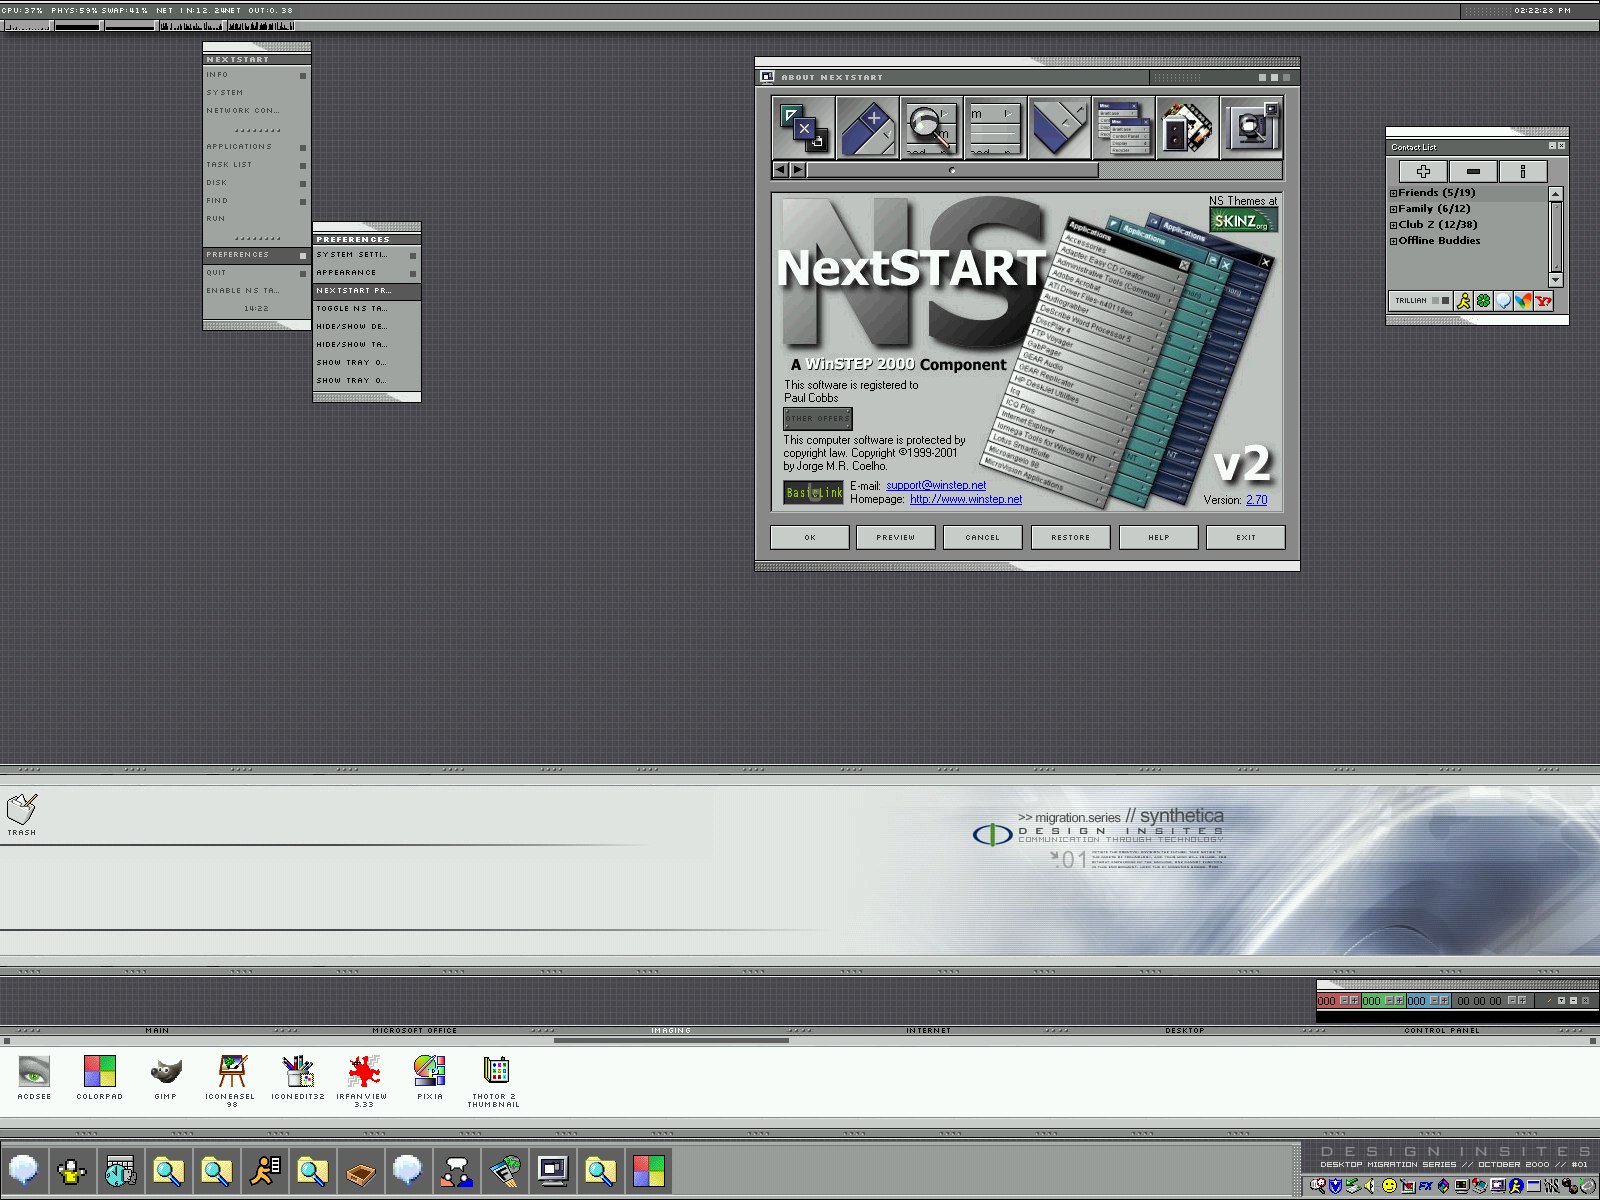This screenshot has height=1200, width=1600.
Task: Open the Trash icon on the desktop shelf
Action: tap(22, 814)
